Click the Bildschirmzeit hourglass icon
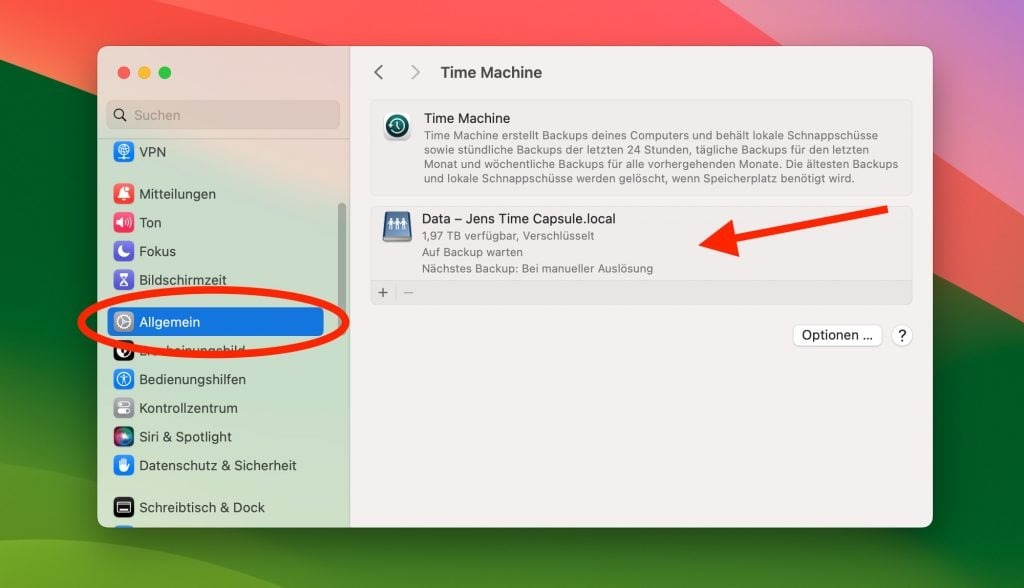This screenshot has width=1024, height=588. [x=123, y=280]
